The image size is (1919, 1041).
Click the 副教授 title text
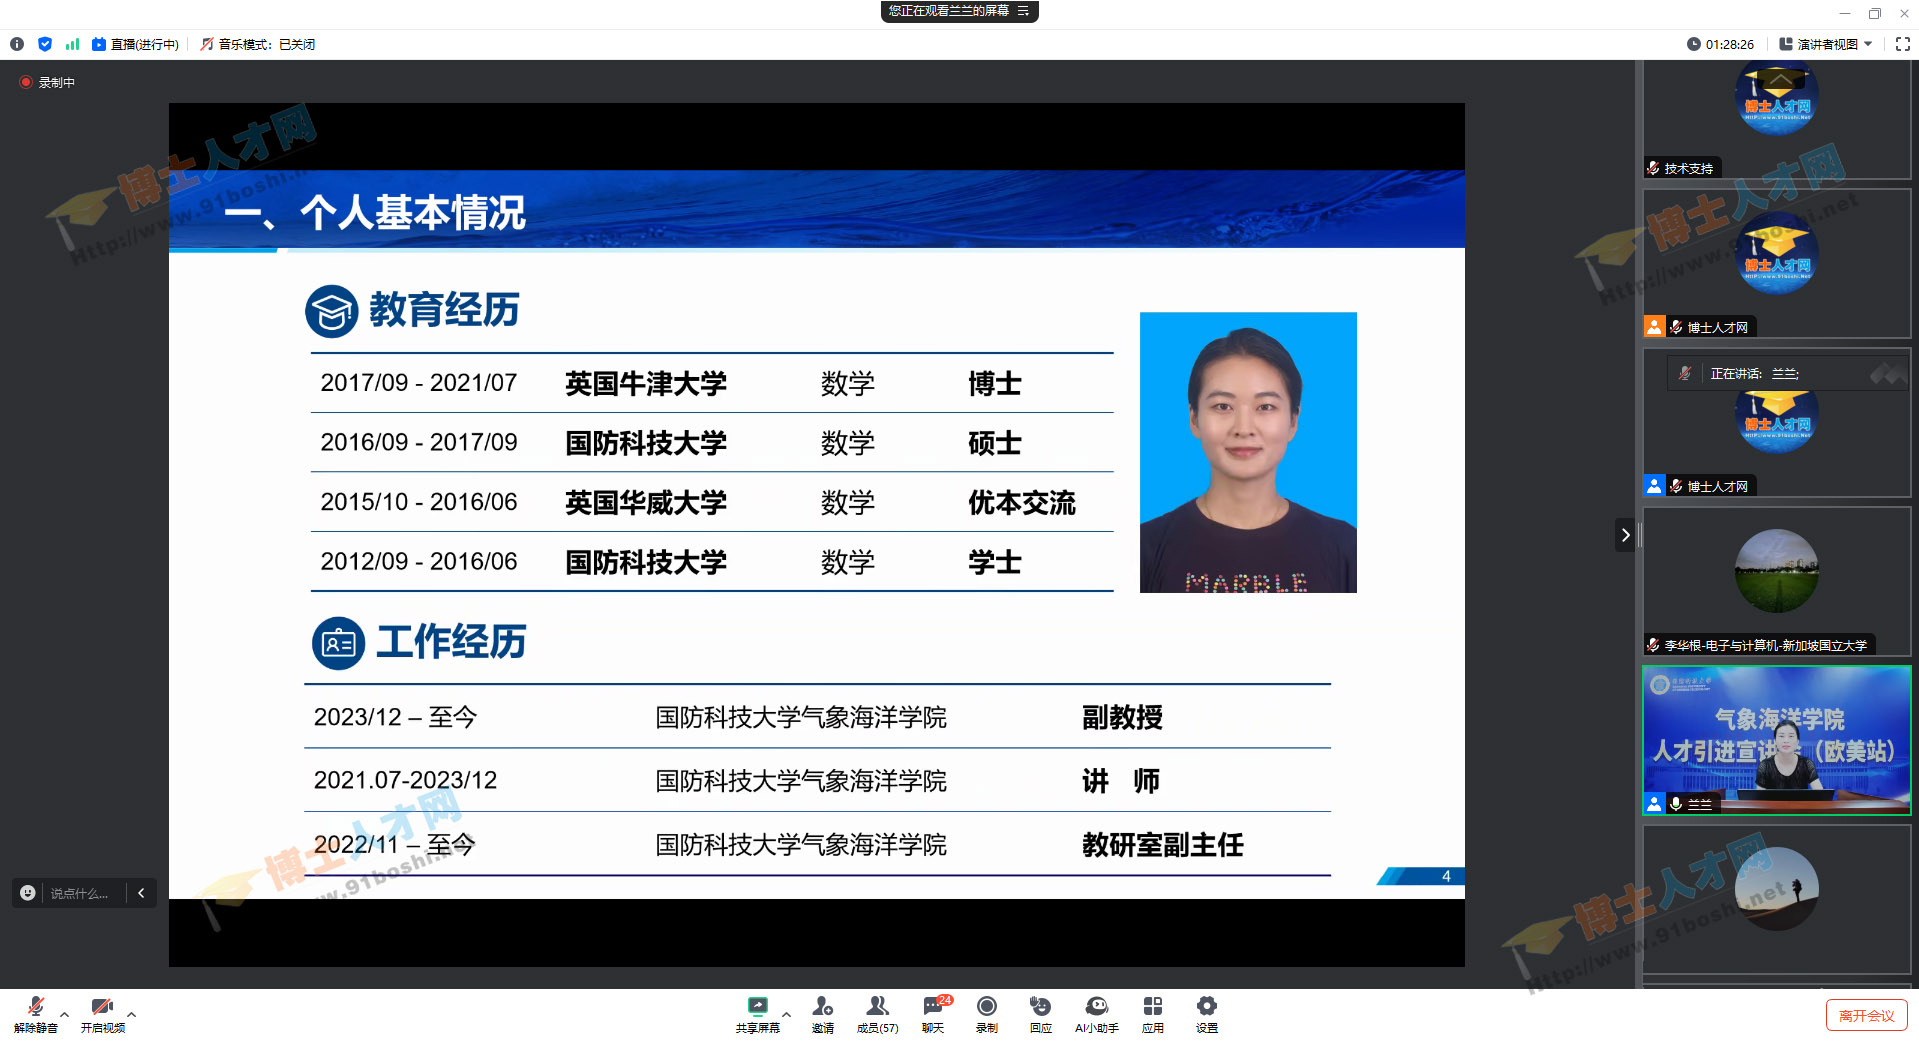1122,717
